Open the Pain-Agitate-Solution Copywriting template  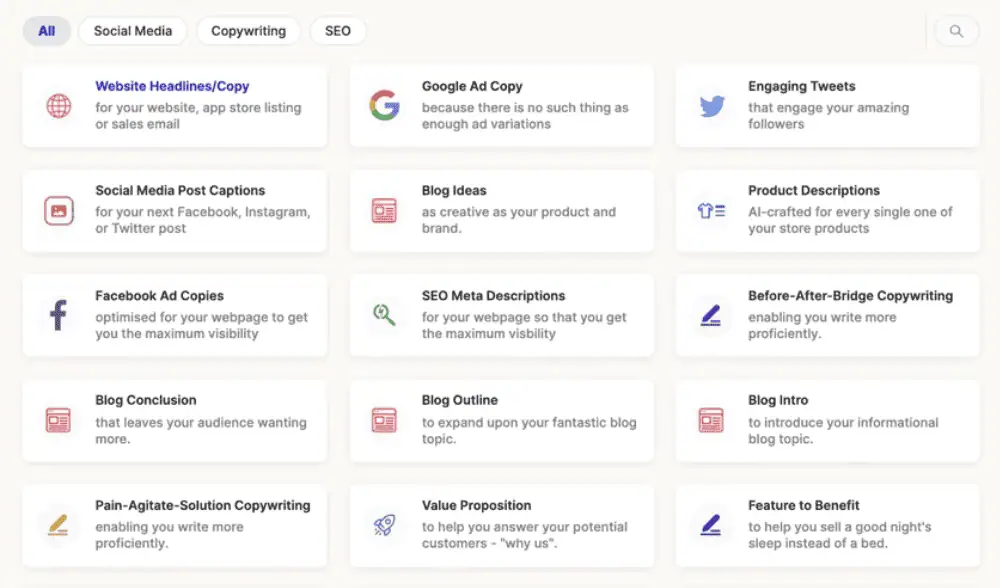click(x=174, y=525)
